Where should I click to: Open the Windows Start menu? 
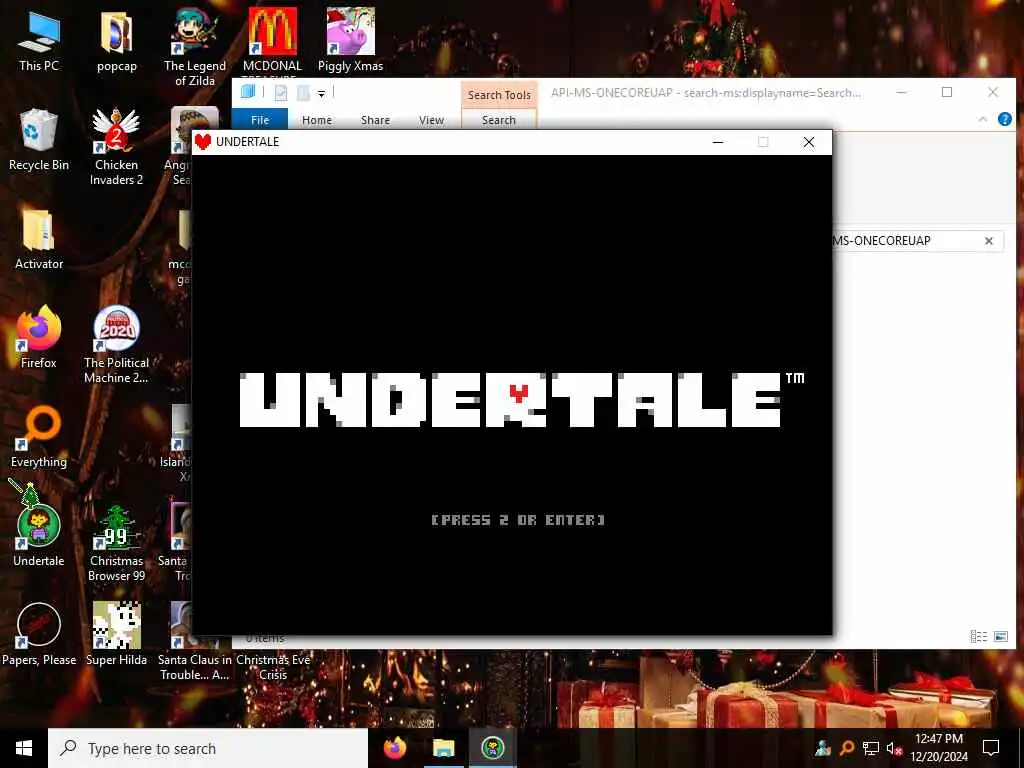[24, 748]
